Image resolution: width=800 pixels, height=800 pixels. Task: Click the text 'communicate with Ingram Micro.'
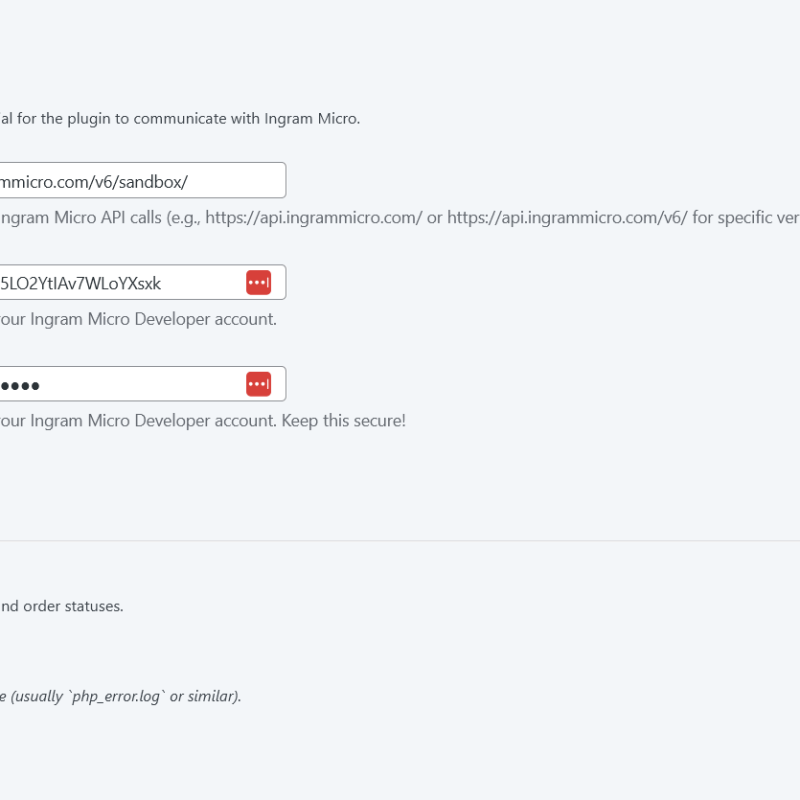tap(247, 119)
